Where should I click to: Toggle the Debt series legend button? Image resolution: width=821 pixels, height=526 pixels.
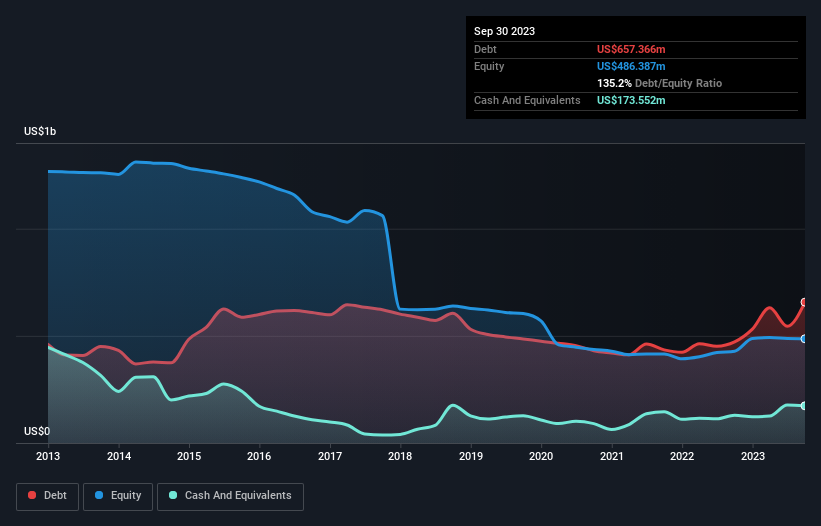click(48, 496)
